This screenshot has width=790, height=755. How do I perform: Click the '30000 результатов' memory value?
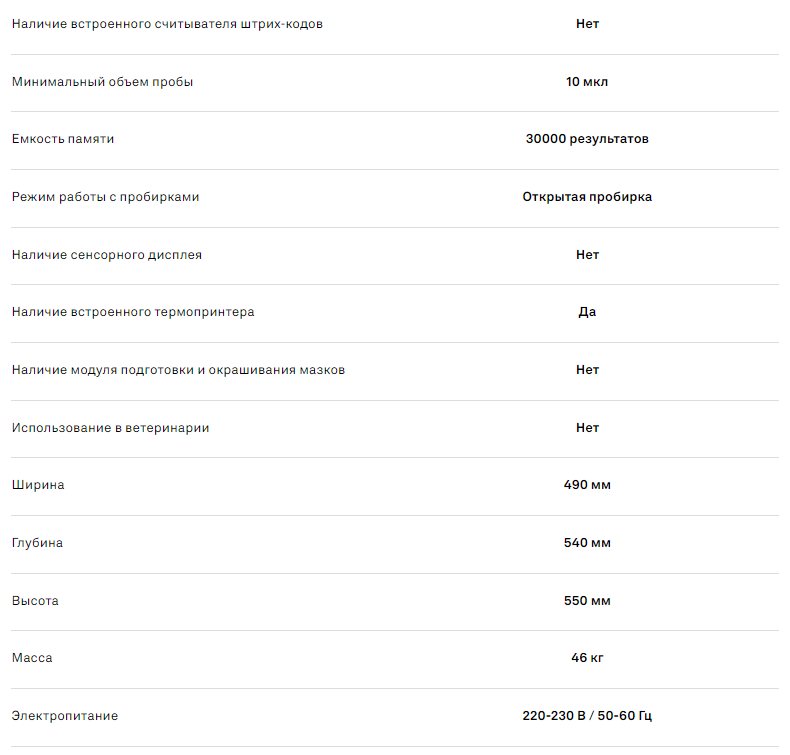(x=587, y=139)
